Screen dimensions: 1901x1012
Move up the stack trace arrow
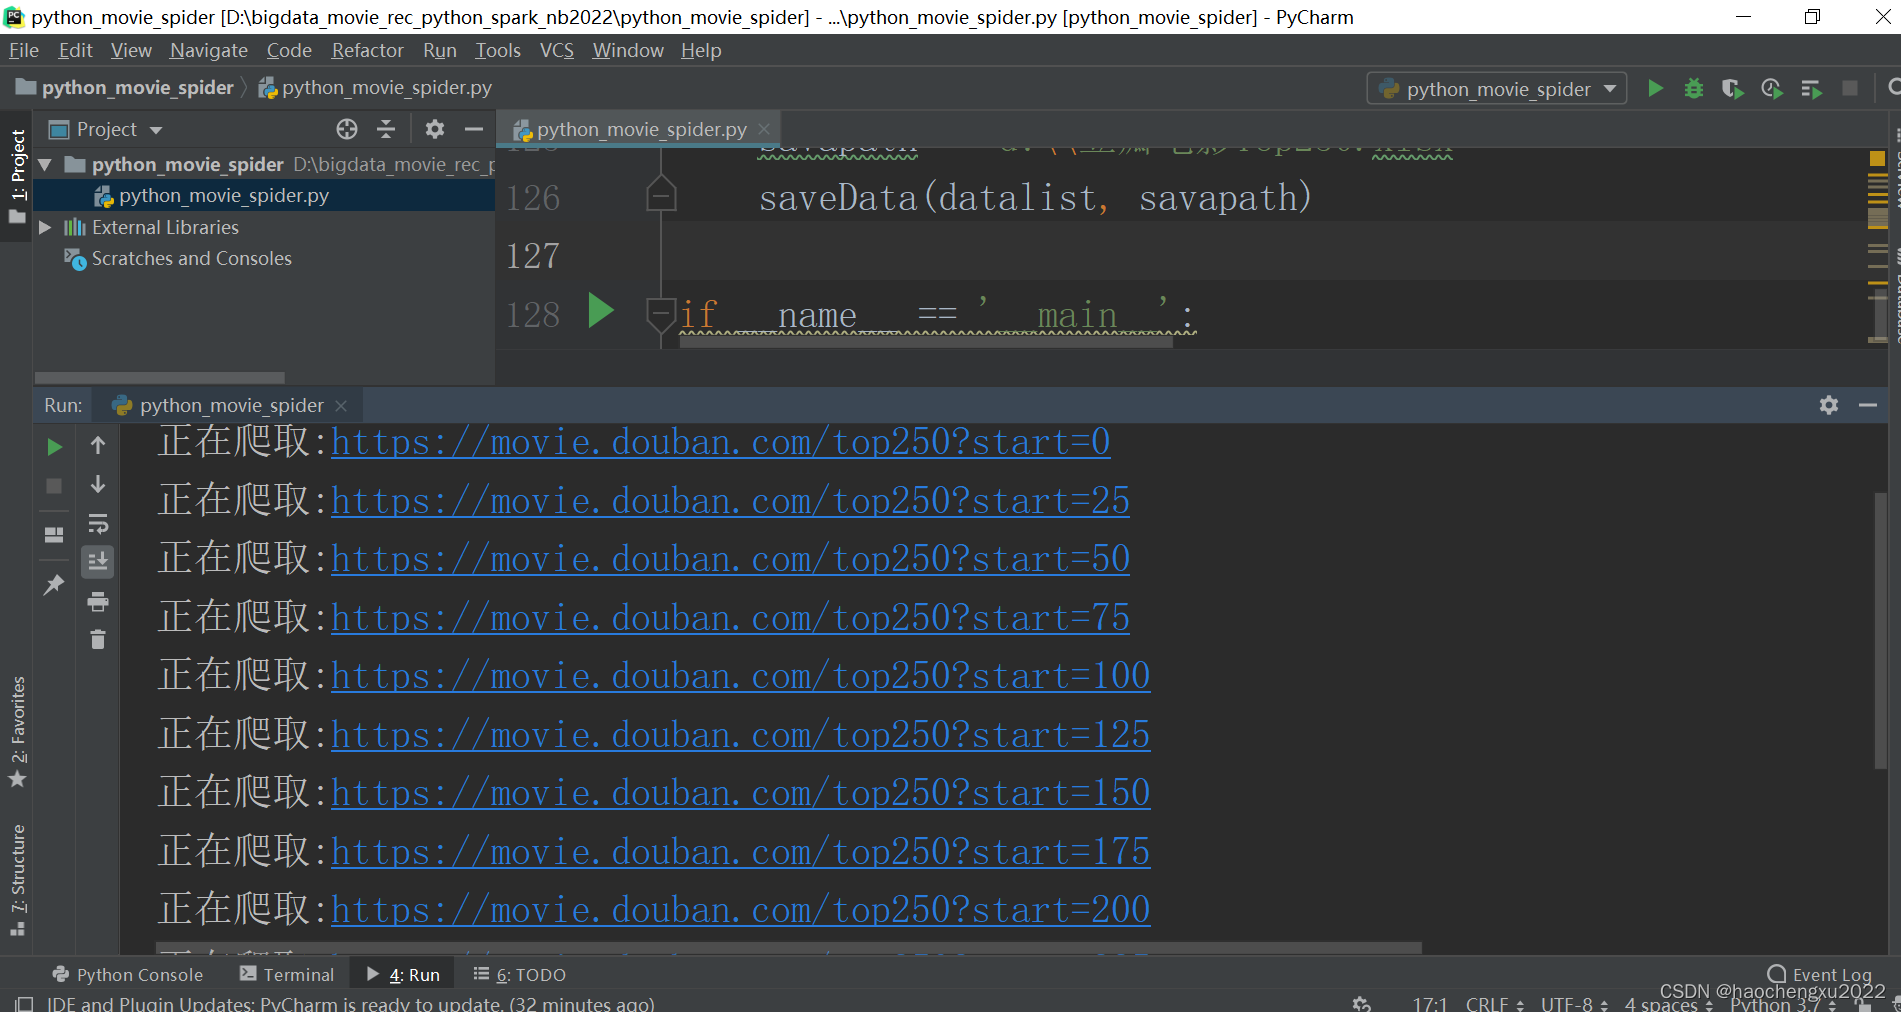coord(98,445)
